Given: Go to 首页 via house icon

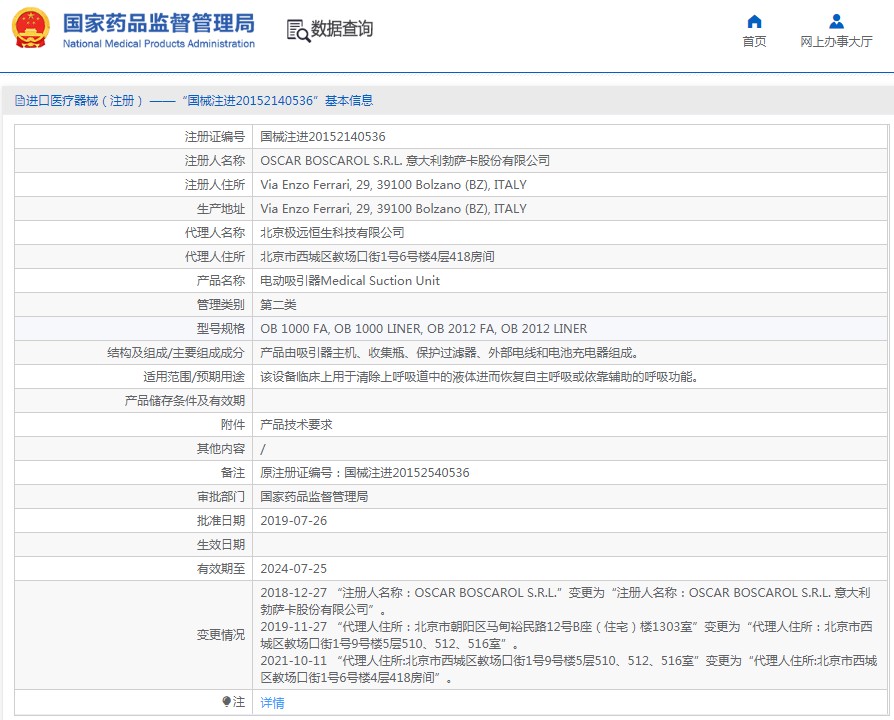Looking at the screenshot, I should coord(754,22).
